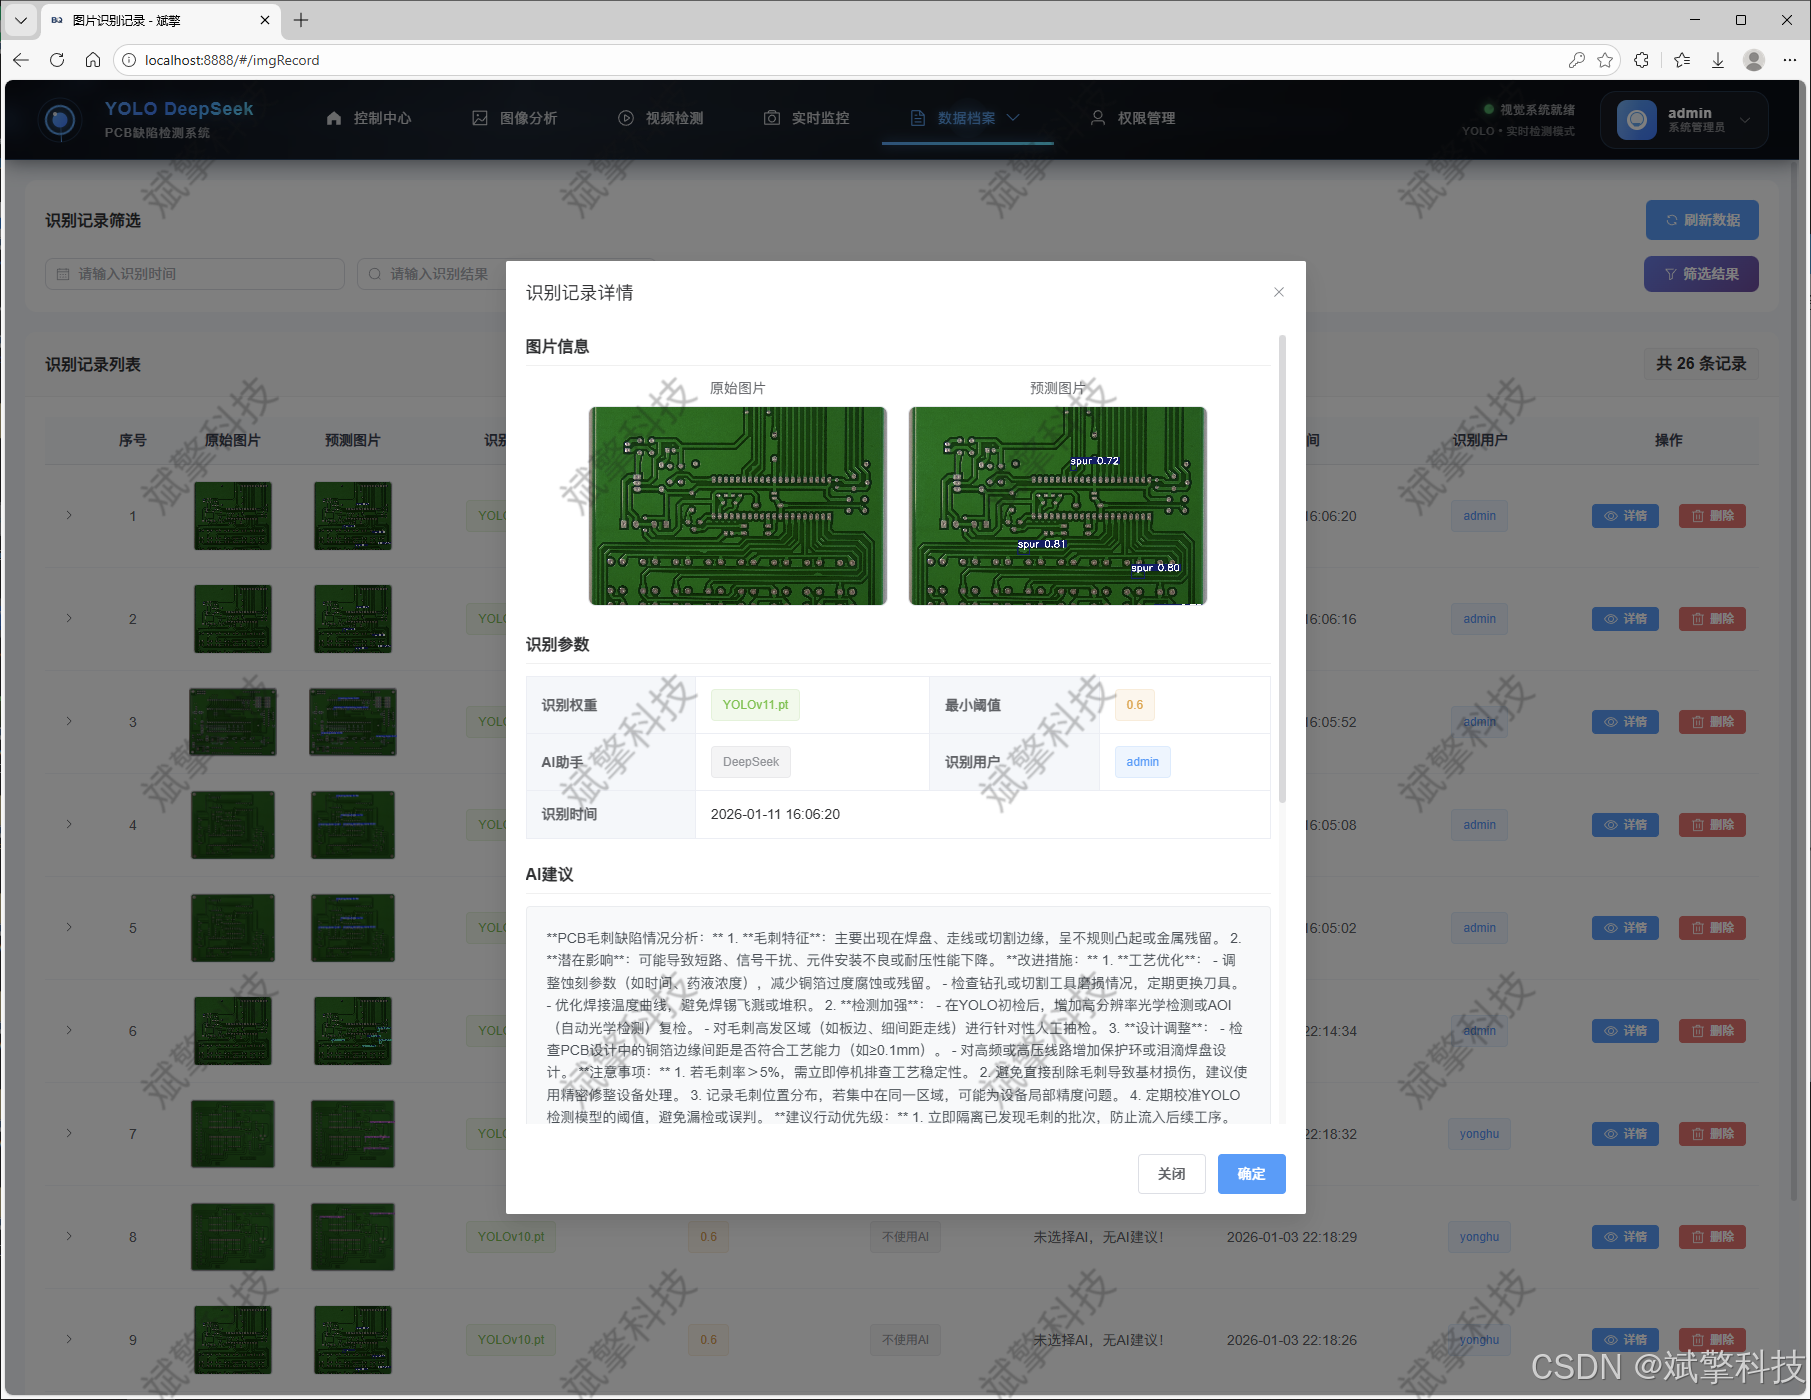This screenshot has width=1811, height=1400.
Task: Go to the 图像分析 menu
Action: coord(515,118)
